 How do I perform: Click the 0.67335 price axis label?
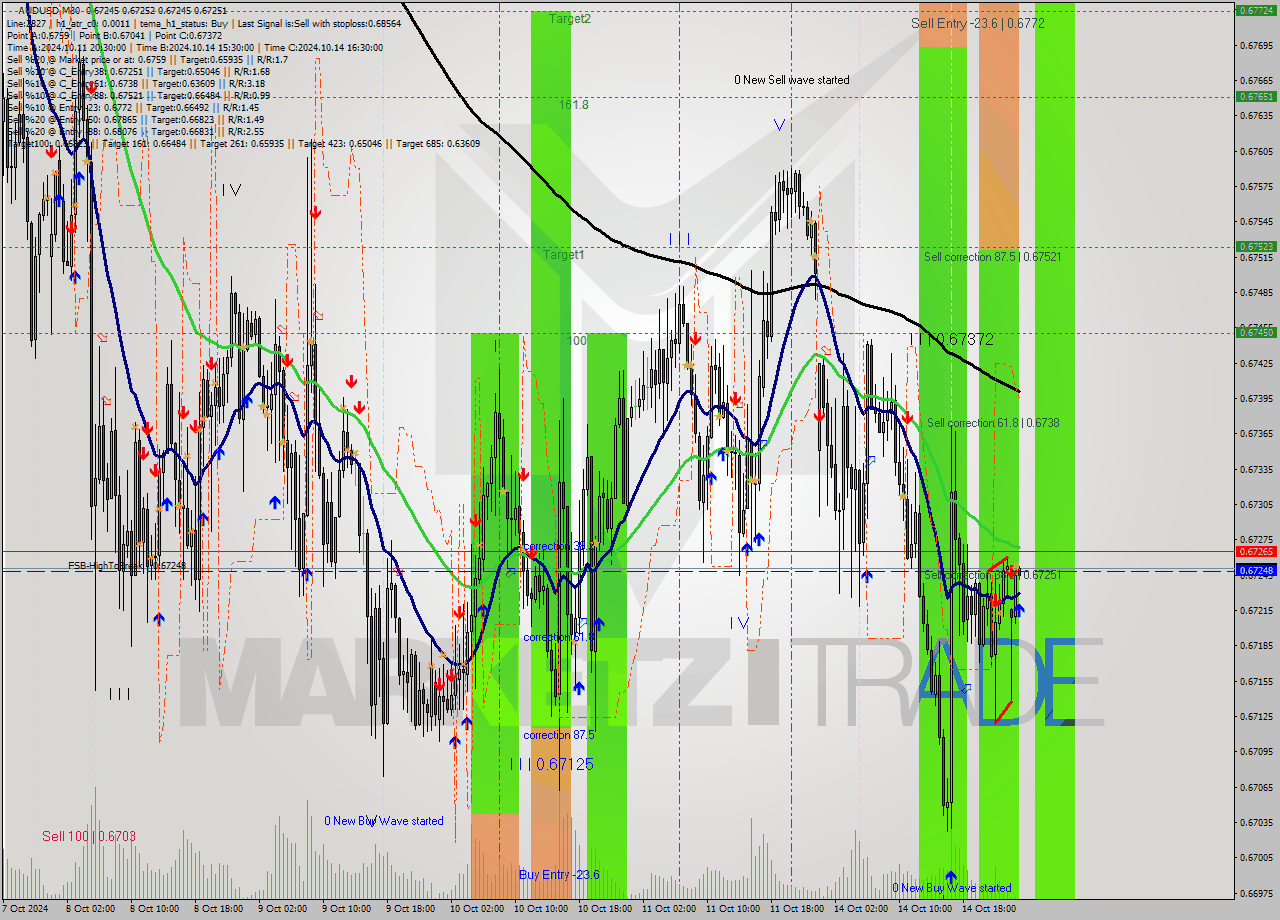pos(1255,469)
